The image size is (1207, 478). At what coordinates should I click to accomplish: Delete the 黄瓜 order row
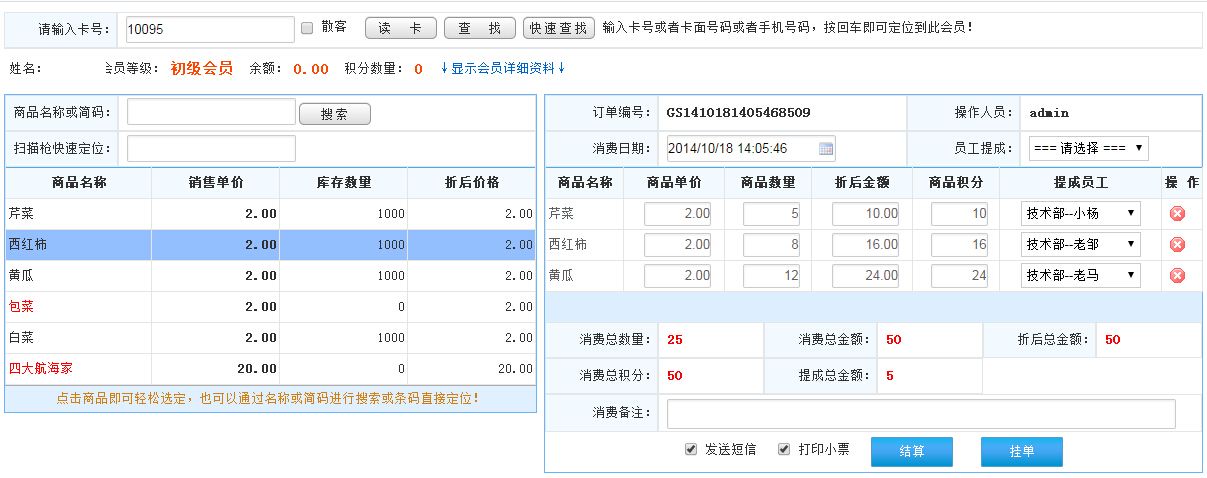pos(1177,275)
